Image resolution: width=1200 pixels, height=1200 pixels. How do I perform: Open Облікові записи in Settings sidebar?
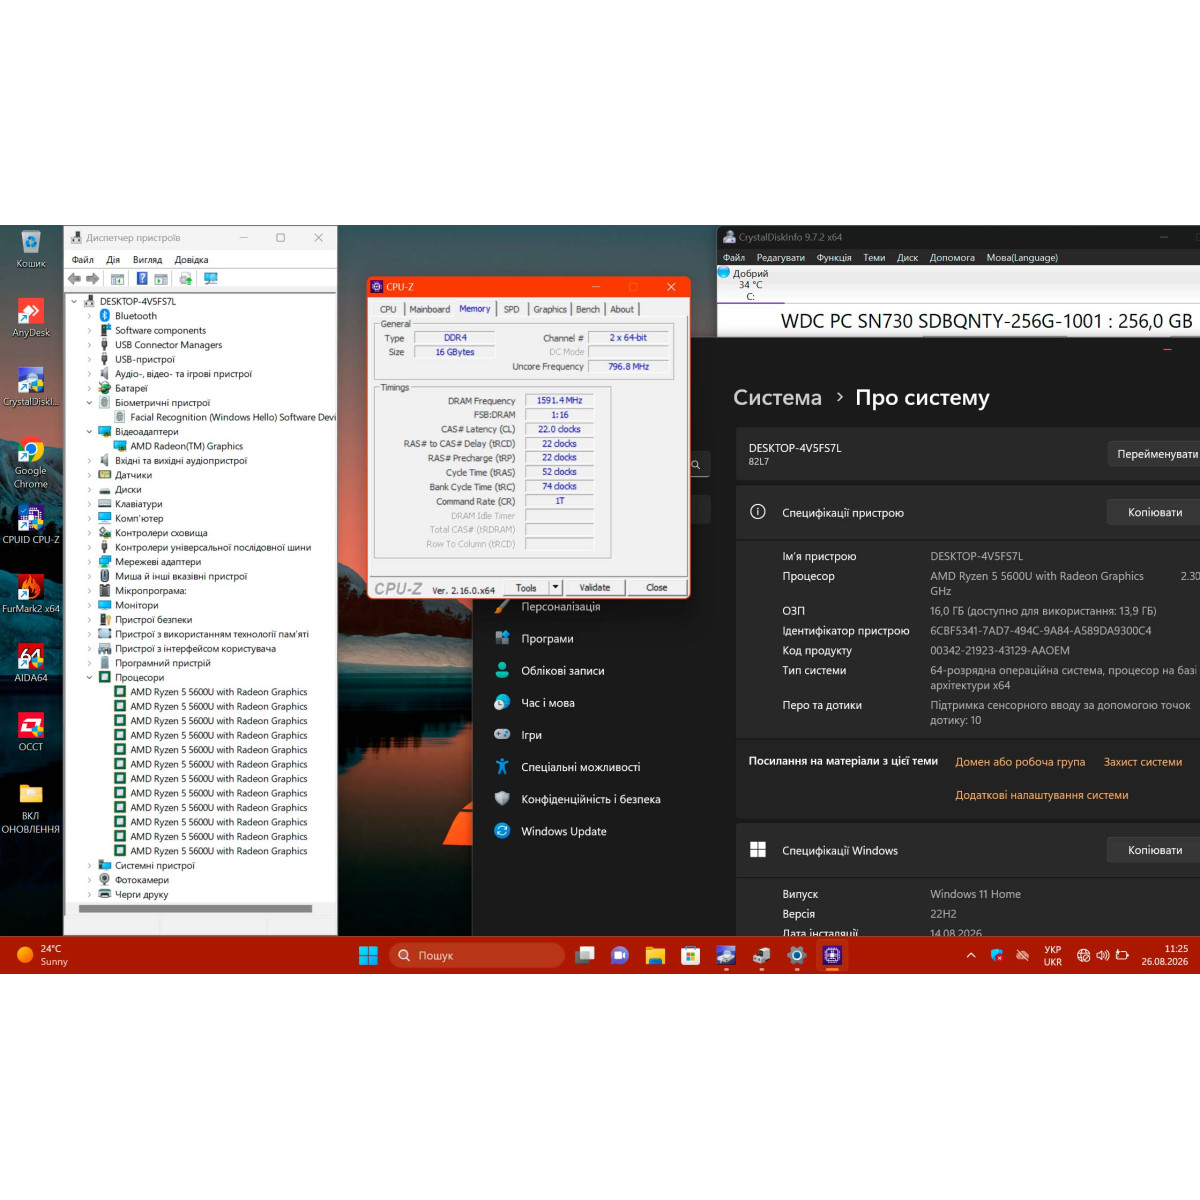coord(563,671)
